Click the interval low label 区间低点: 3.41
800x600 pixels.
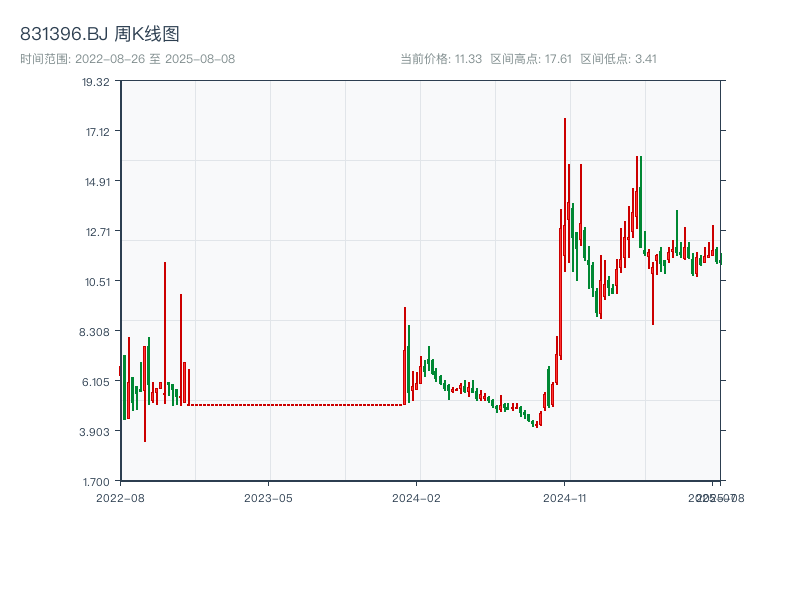618,59
